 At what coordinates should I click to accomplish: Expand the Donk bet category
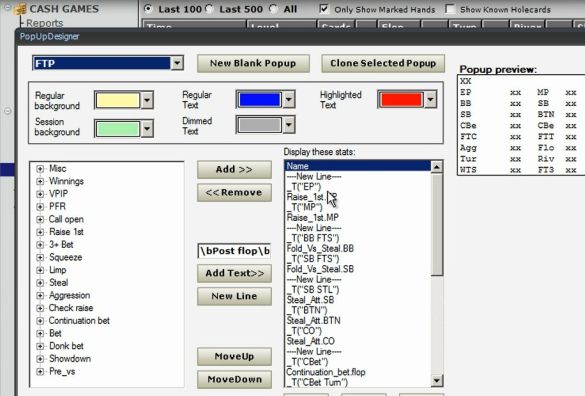coord(40,346)
